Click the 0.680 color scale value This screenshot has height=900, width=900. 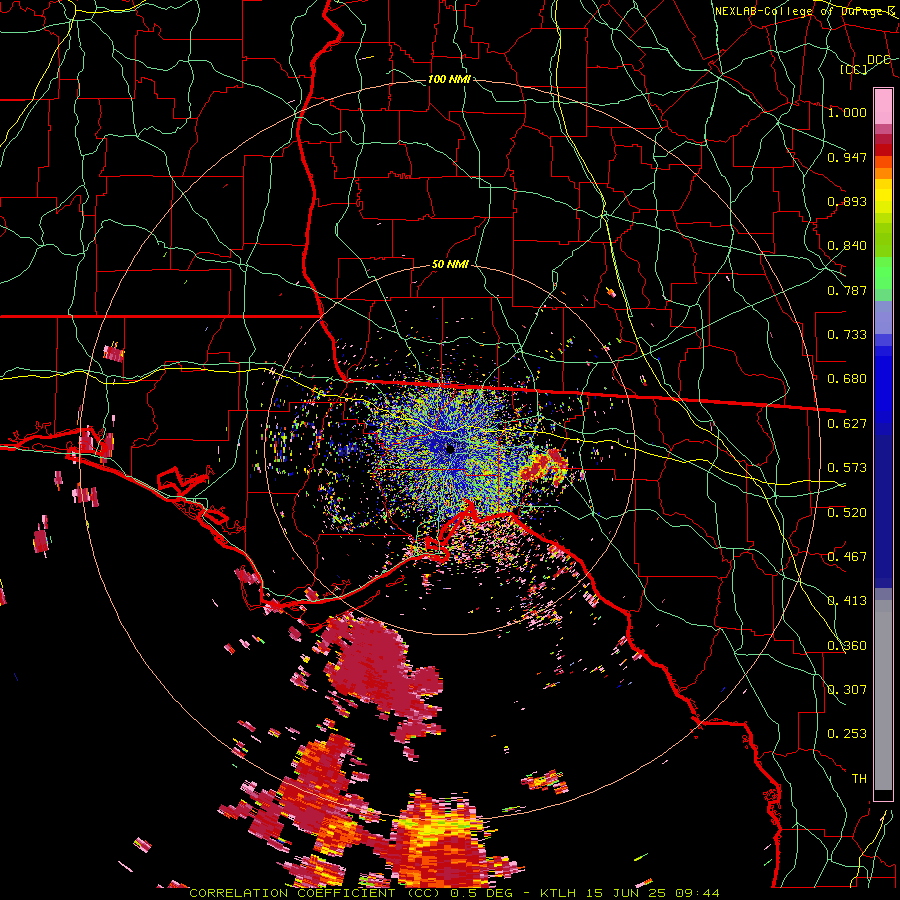[x=847, y=379]
